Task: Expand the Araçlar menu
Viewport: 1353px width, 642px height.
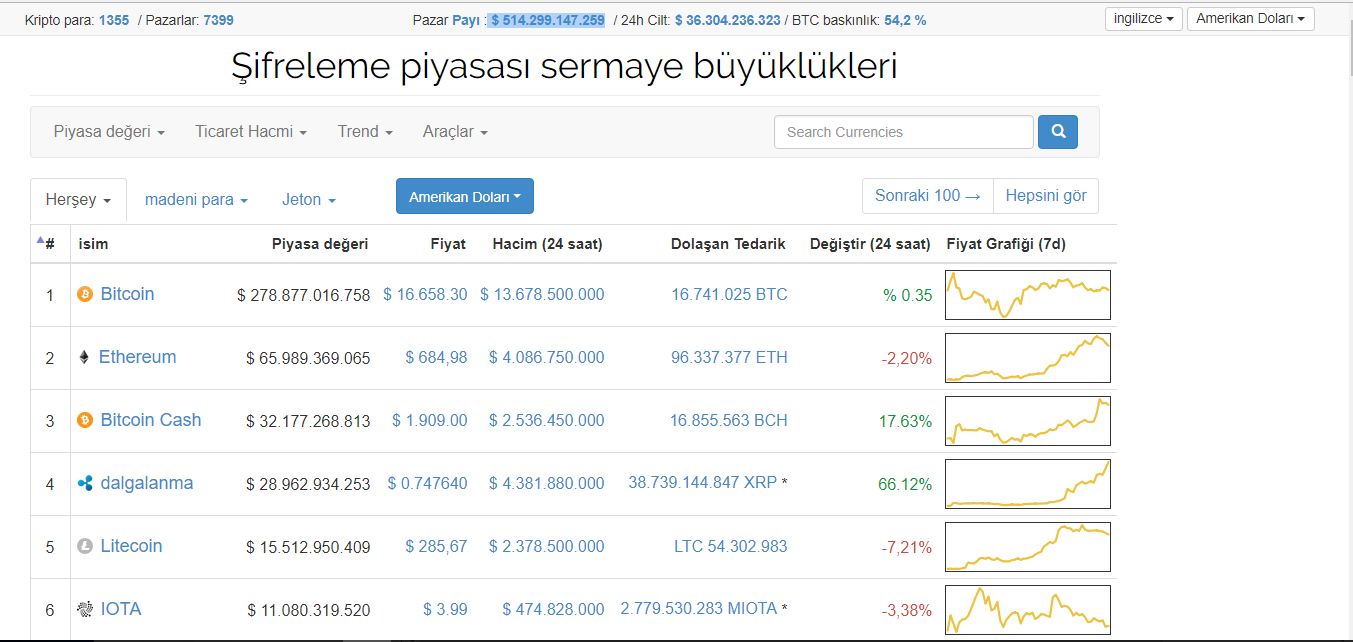Action: (x=455, y=132)
